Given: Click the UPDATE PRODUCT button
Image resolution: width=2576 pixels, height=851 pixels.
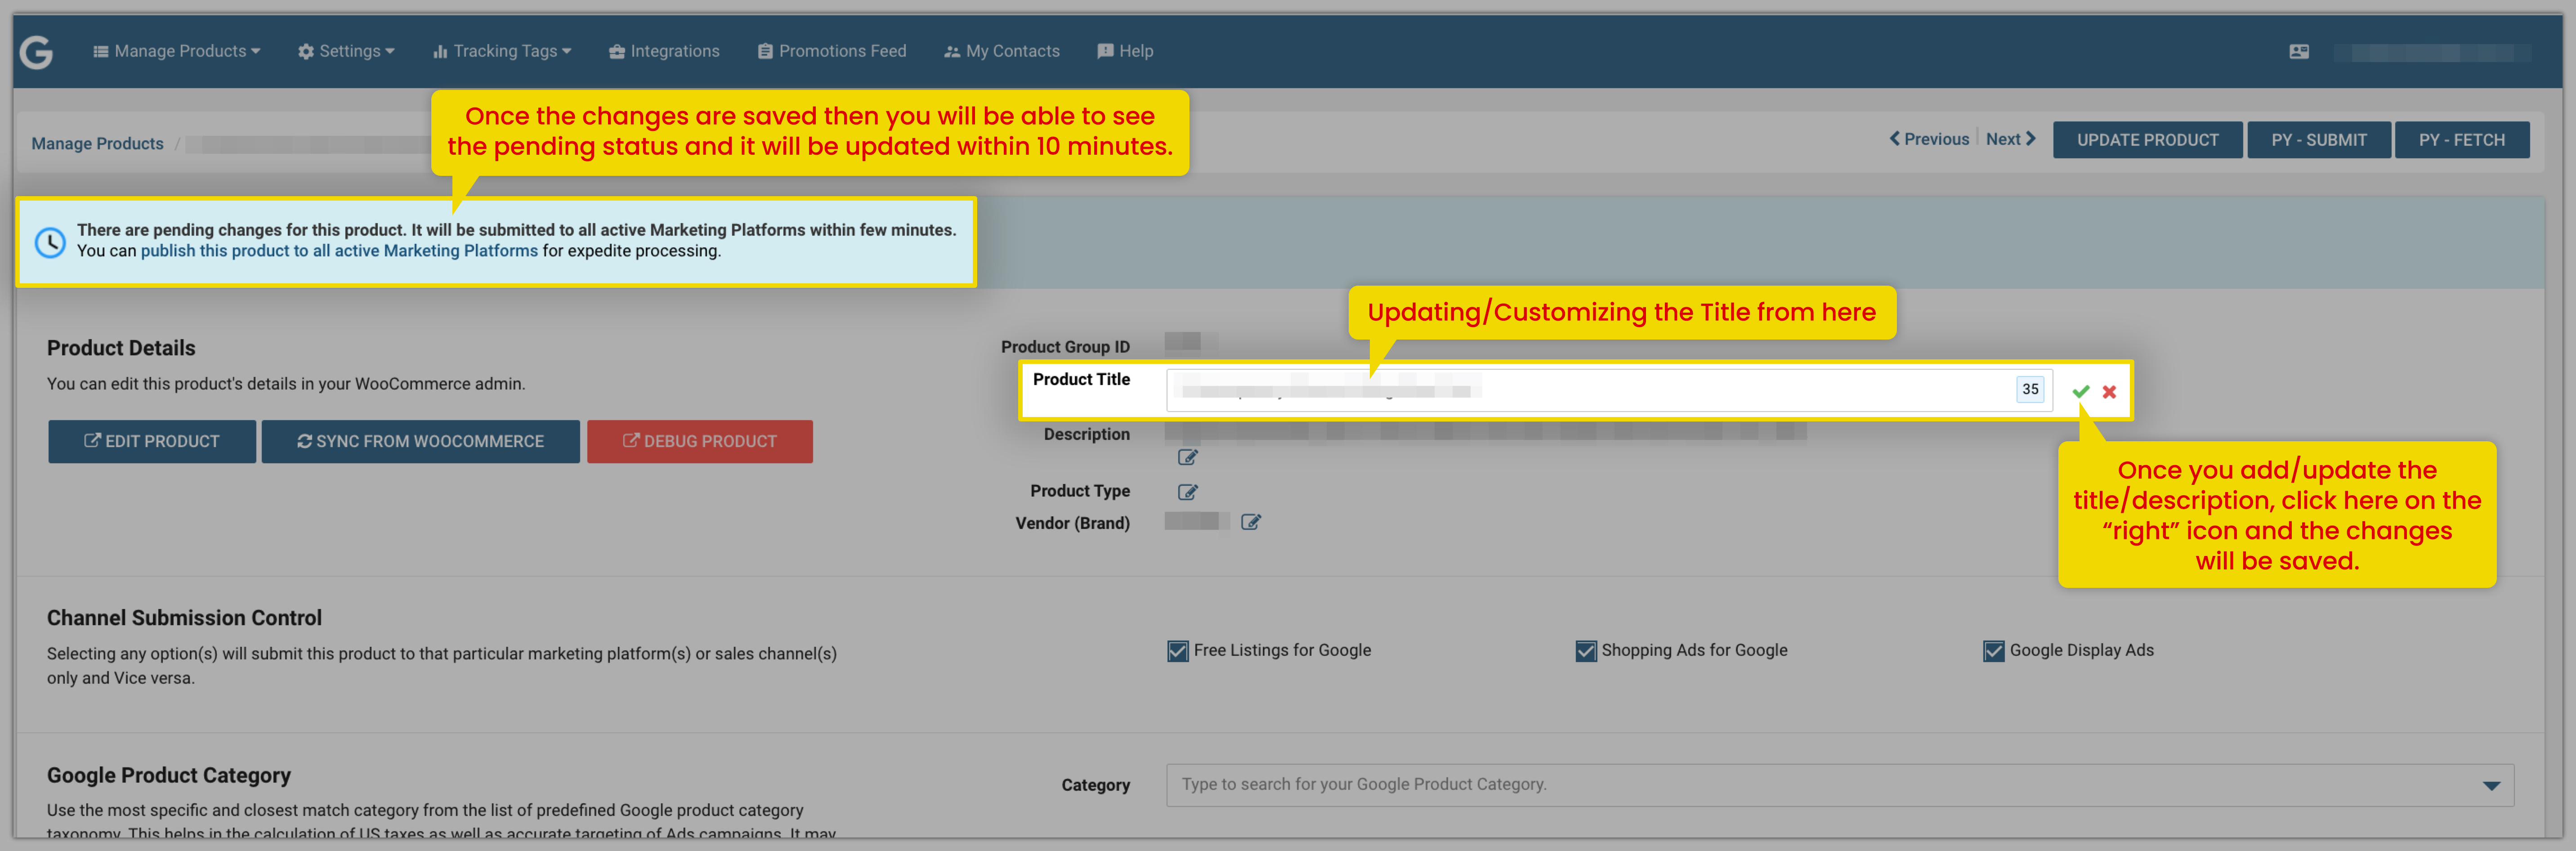Looking at the screenshot, I should pos(2147,140).
